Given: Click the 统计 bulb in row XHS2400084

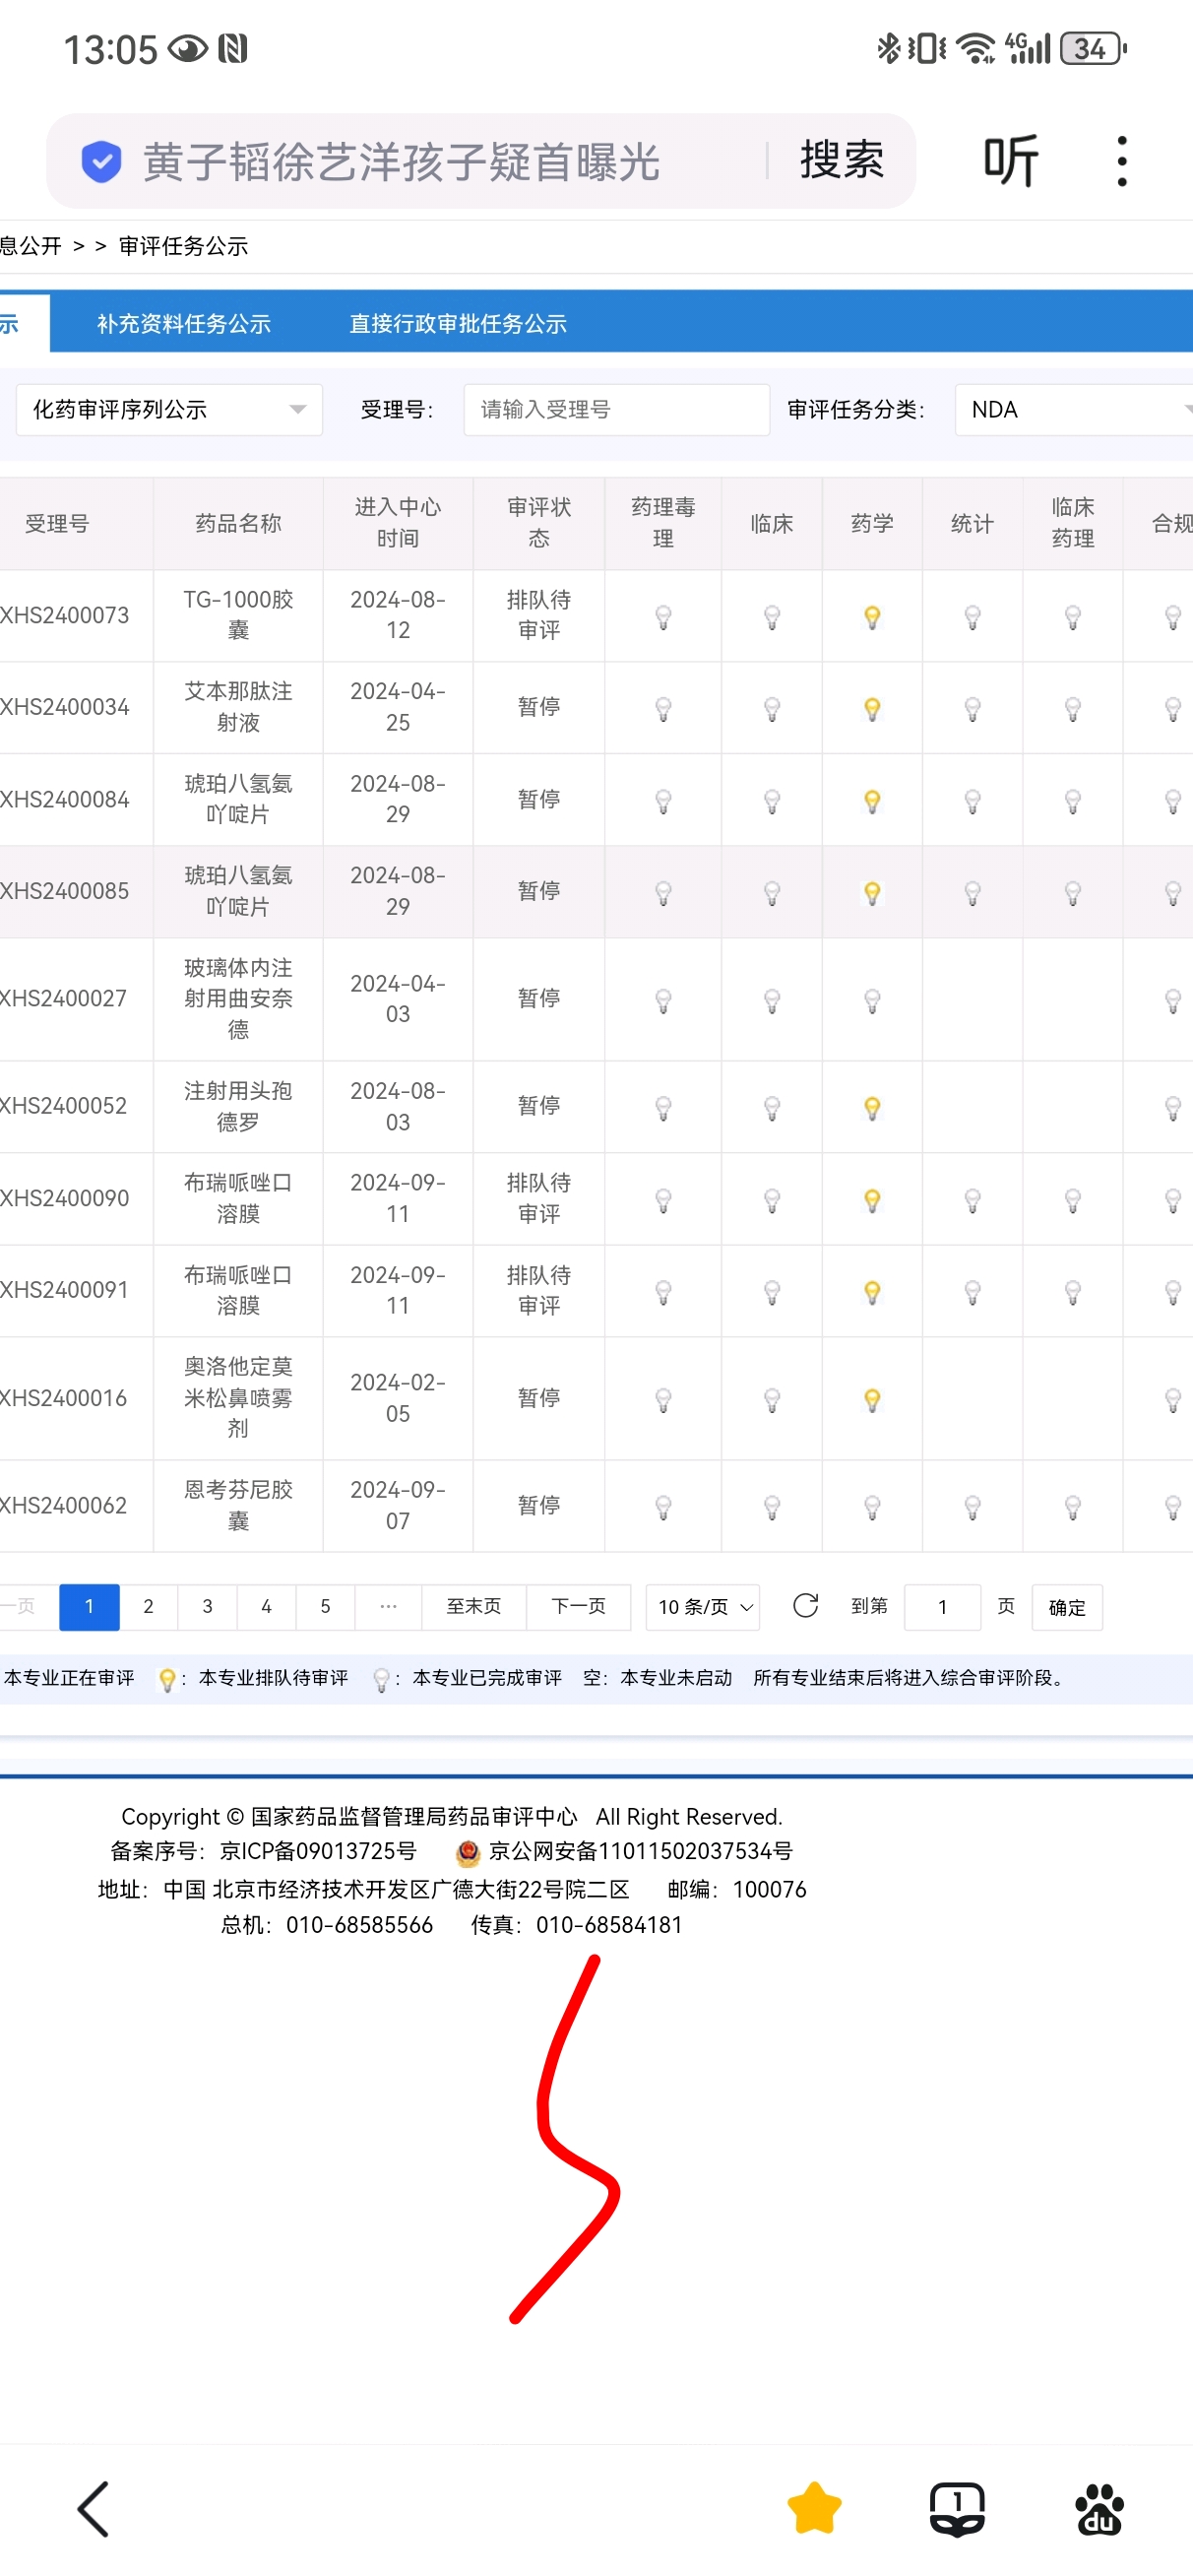Looking at the screenshot, I should (972, 801).
